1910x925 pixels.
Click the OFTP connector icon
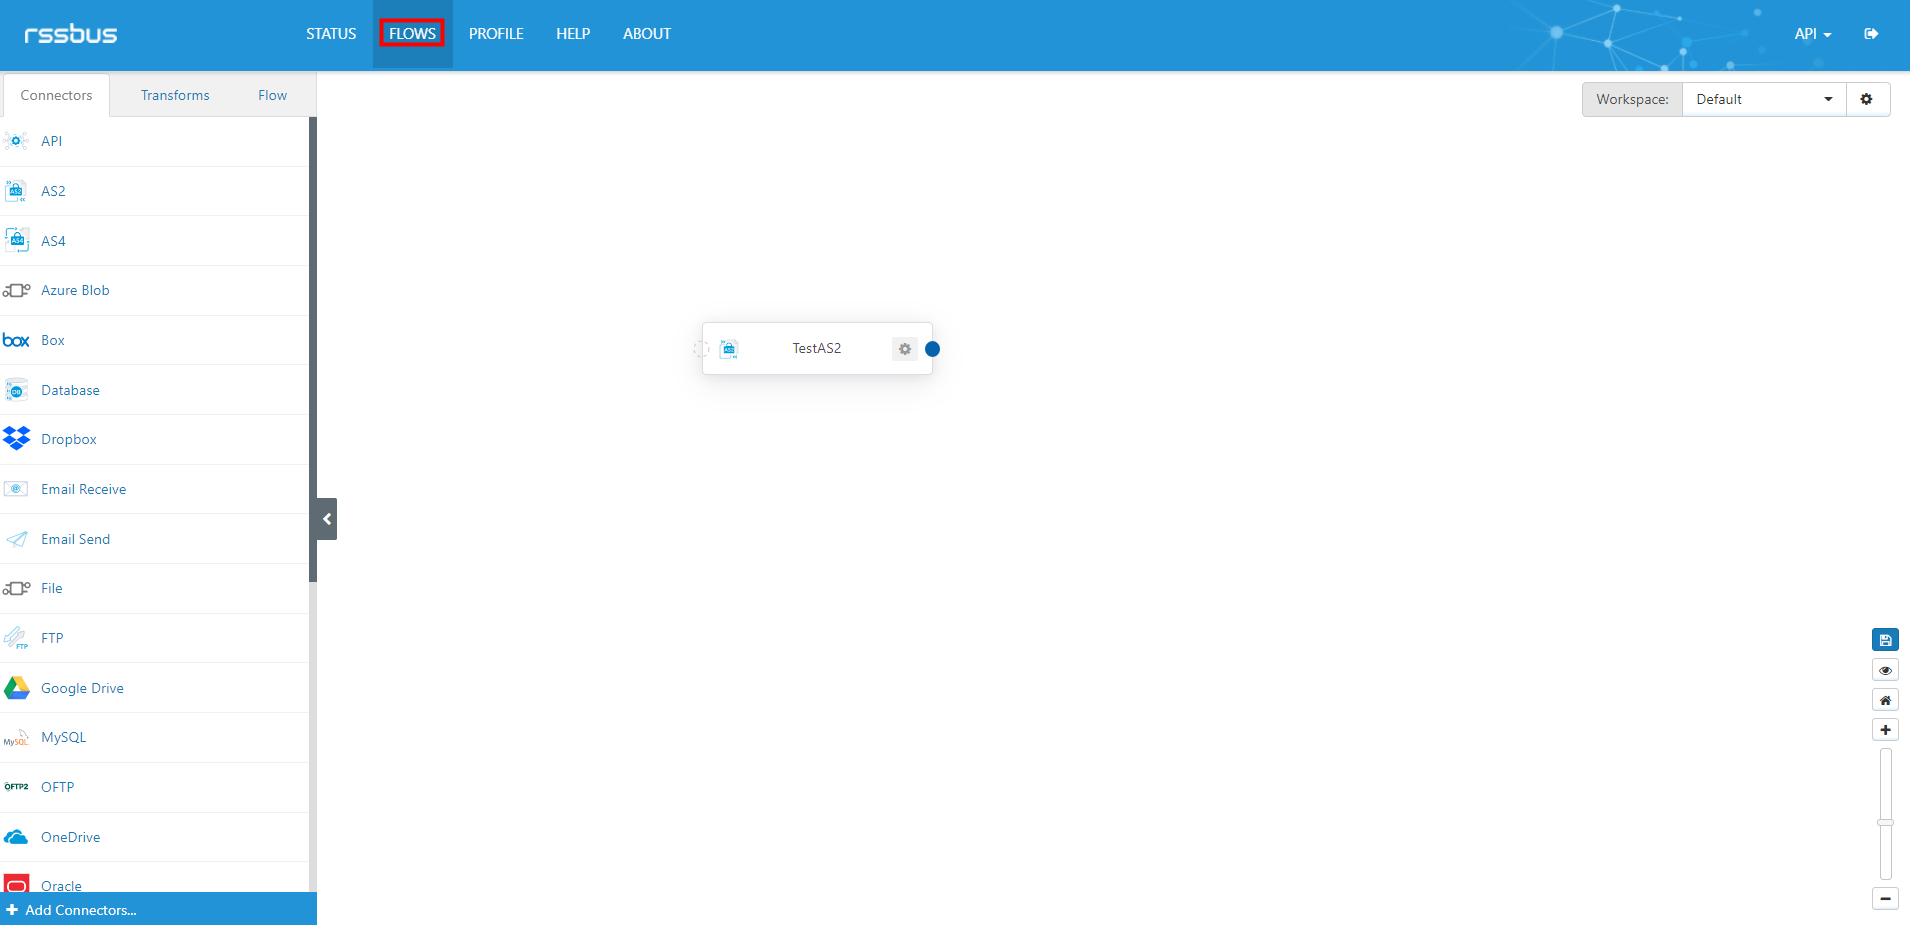pyautogui.click(x=16, y=787)
